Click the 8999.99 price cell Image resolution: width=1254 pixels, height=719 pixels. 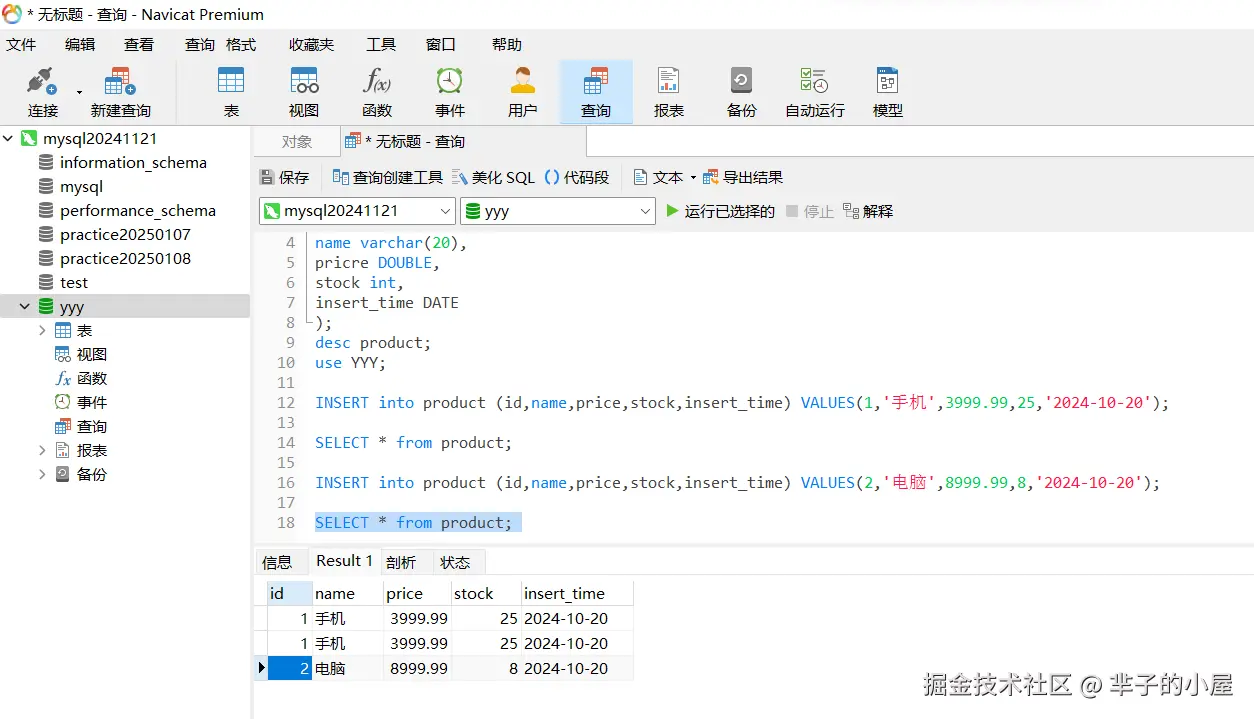point(417,668)
